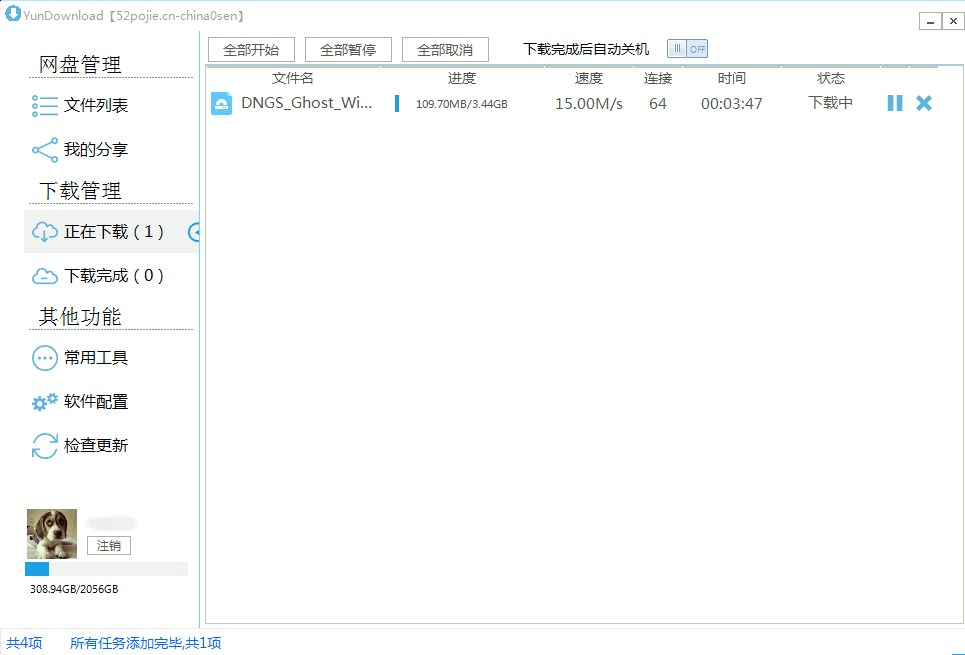Click the file list icon beside 文件列表
This screenshot has width=965, height=655.
click(x=44, y=106)
